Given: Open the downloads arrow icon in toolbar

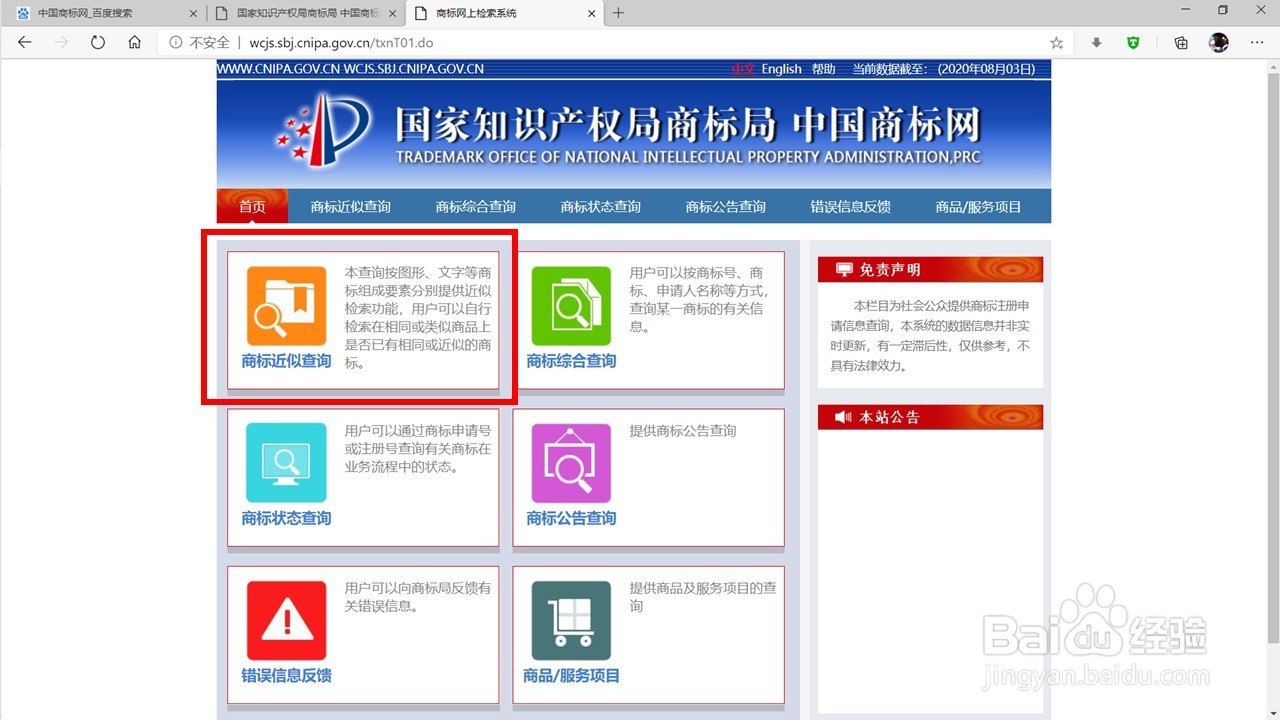Looking at the screenshot, I should coord(1096,43).
